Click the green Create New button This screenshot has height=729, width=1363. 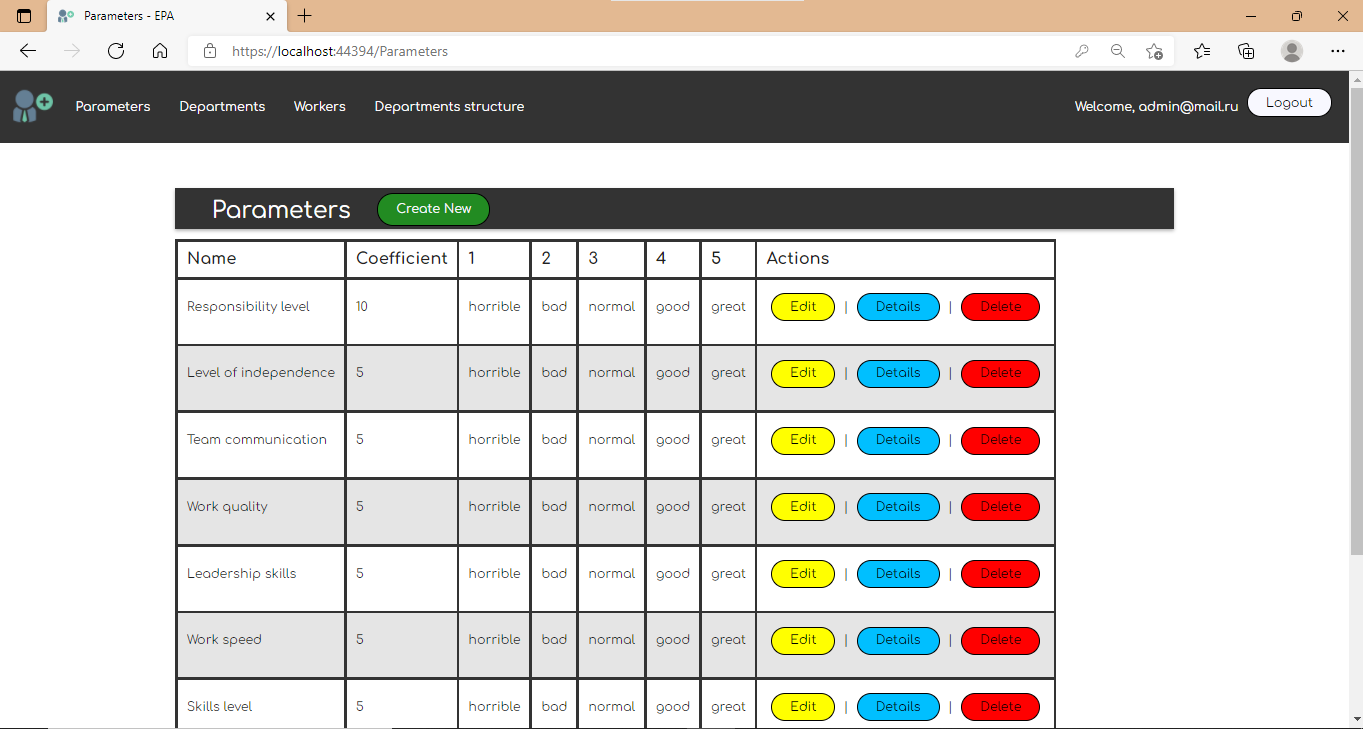433,209
